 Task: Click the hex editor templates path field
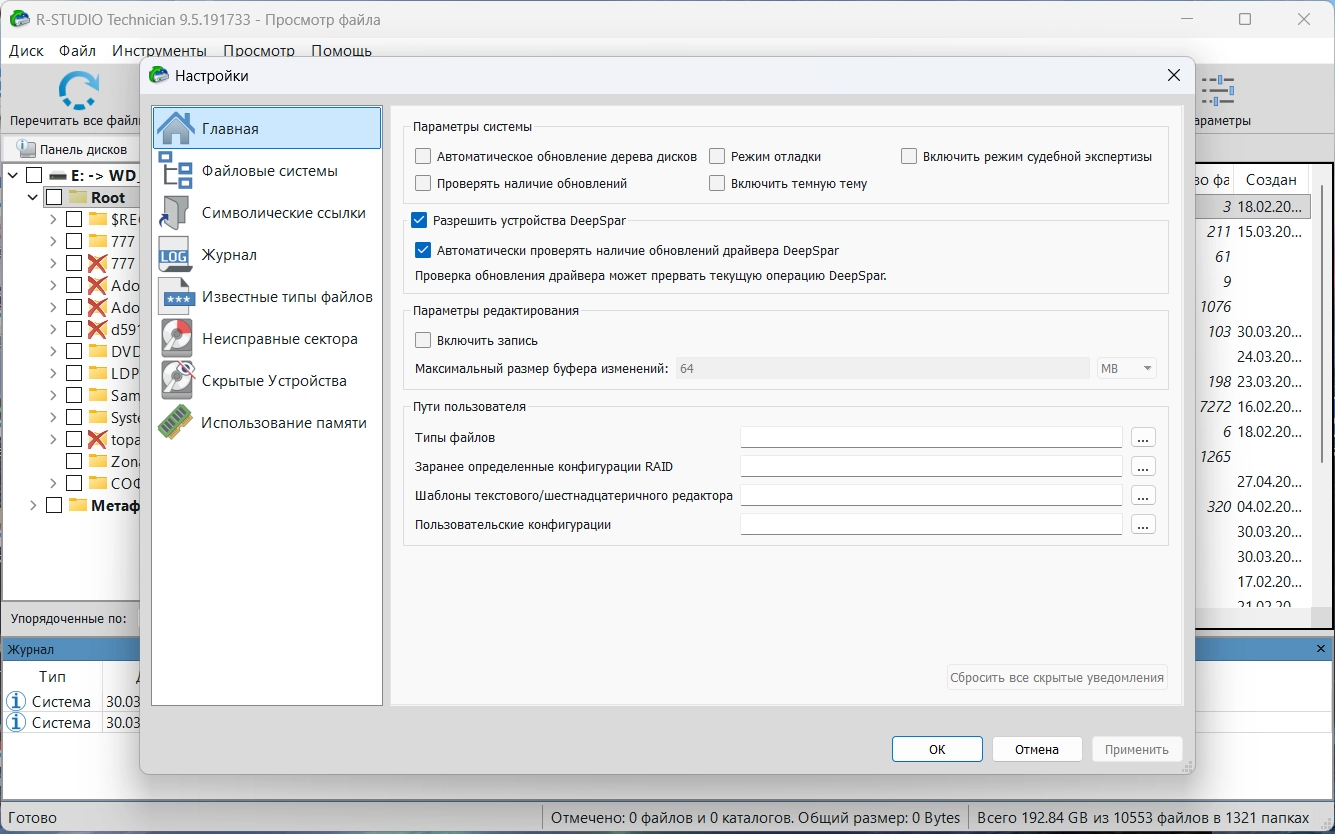(x=931, y=495)
